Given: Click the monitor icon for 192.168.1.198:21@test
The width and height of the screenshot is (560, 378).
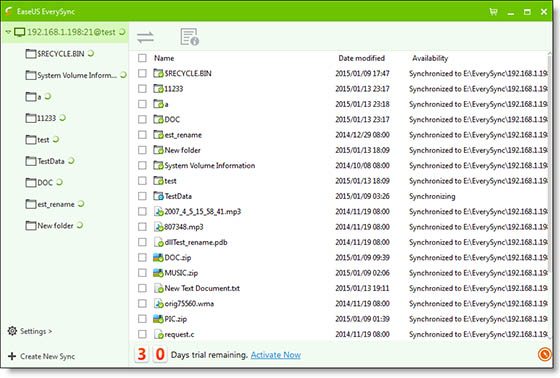Looking at the screenshot, I should pos(20,32).
